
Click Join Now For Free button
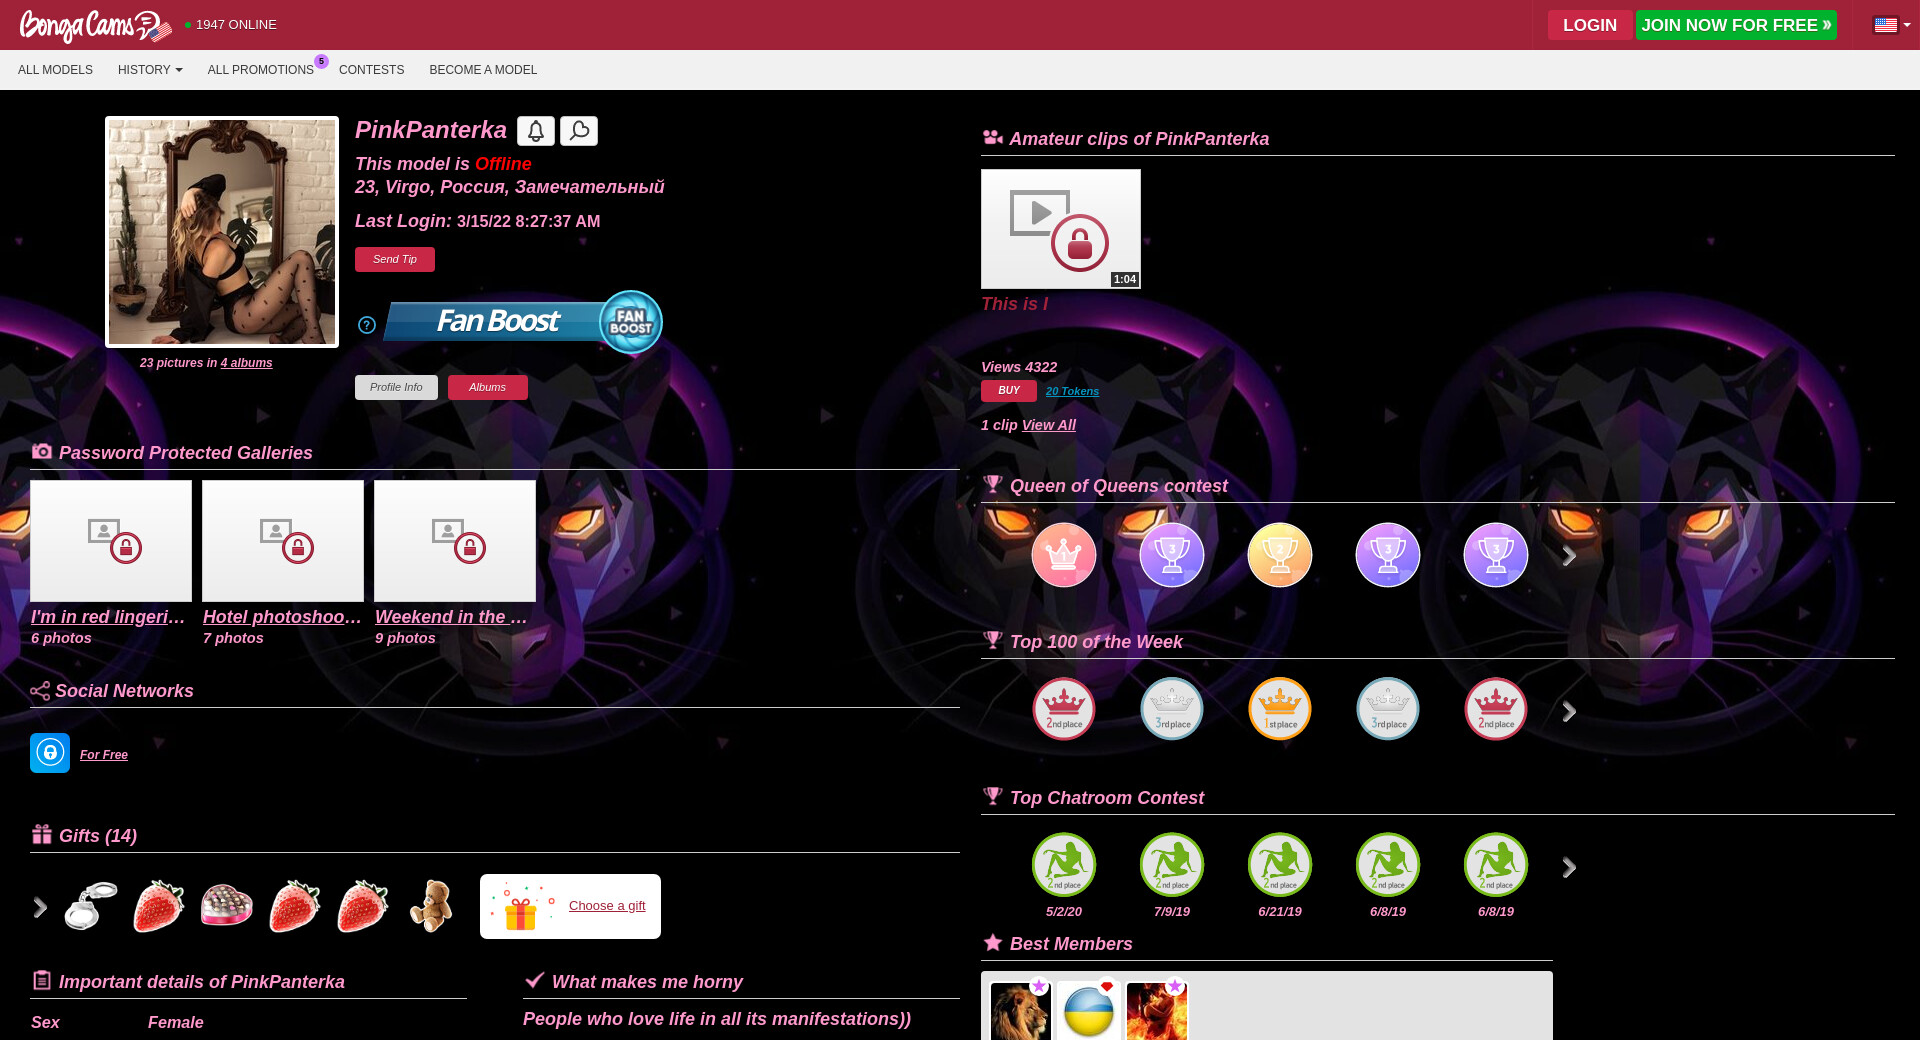1736,25
